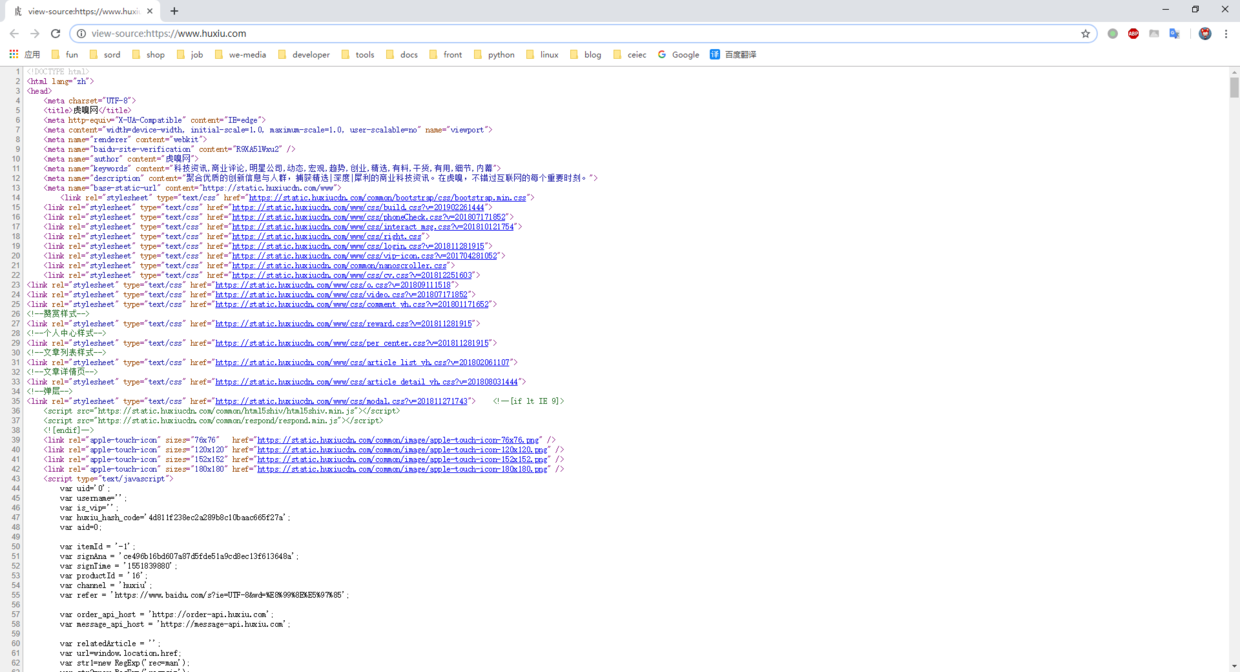This screenshot has width=1240, height=672.
Task: Open the per_center.css stylesheet link
Action: click(x=353, y=343)
